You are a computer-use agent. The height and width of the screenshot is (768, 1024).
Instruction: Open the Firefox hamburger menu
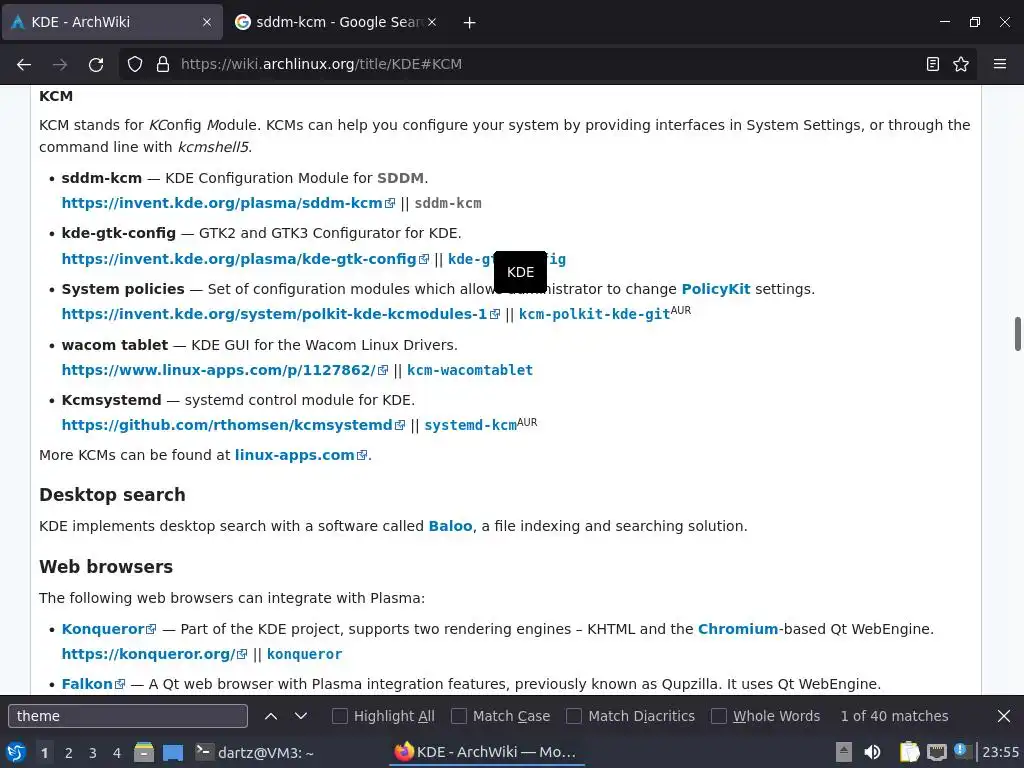[1000, 64]
